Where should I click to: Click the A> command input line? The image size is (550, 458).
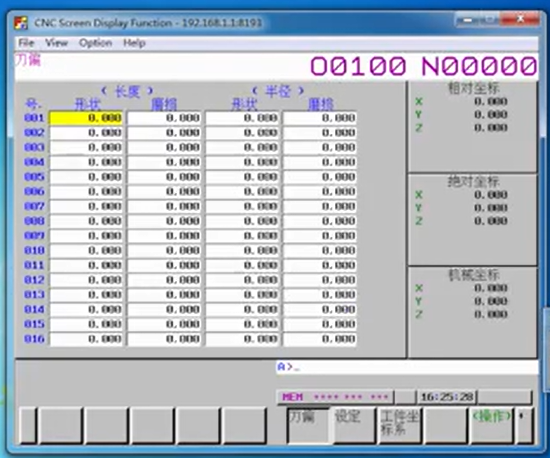pyautogui.click(x=407, y=367)
